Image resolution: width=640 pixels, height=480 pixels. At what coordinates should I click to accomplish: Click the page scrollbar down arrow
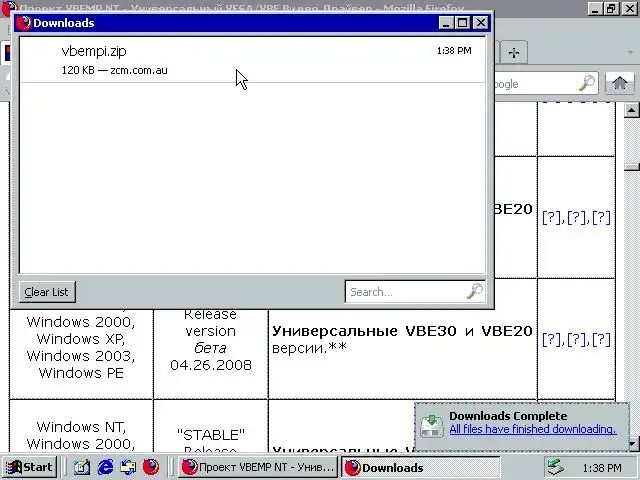[x=632, y=444]
